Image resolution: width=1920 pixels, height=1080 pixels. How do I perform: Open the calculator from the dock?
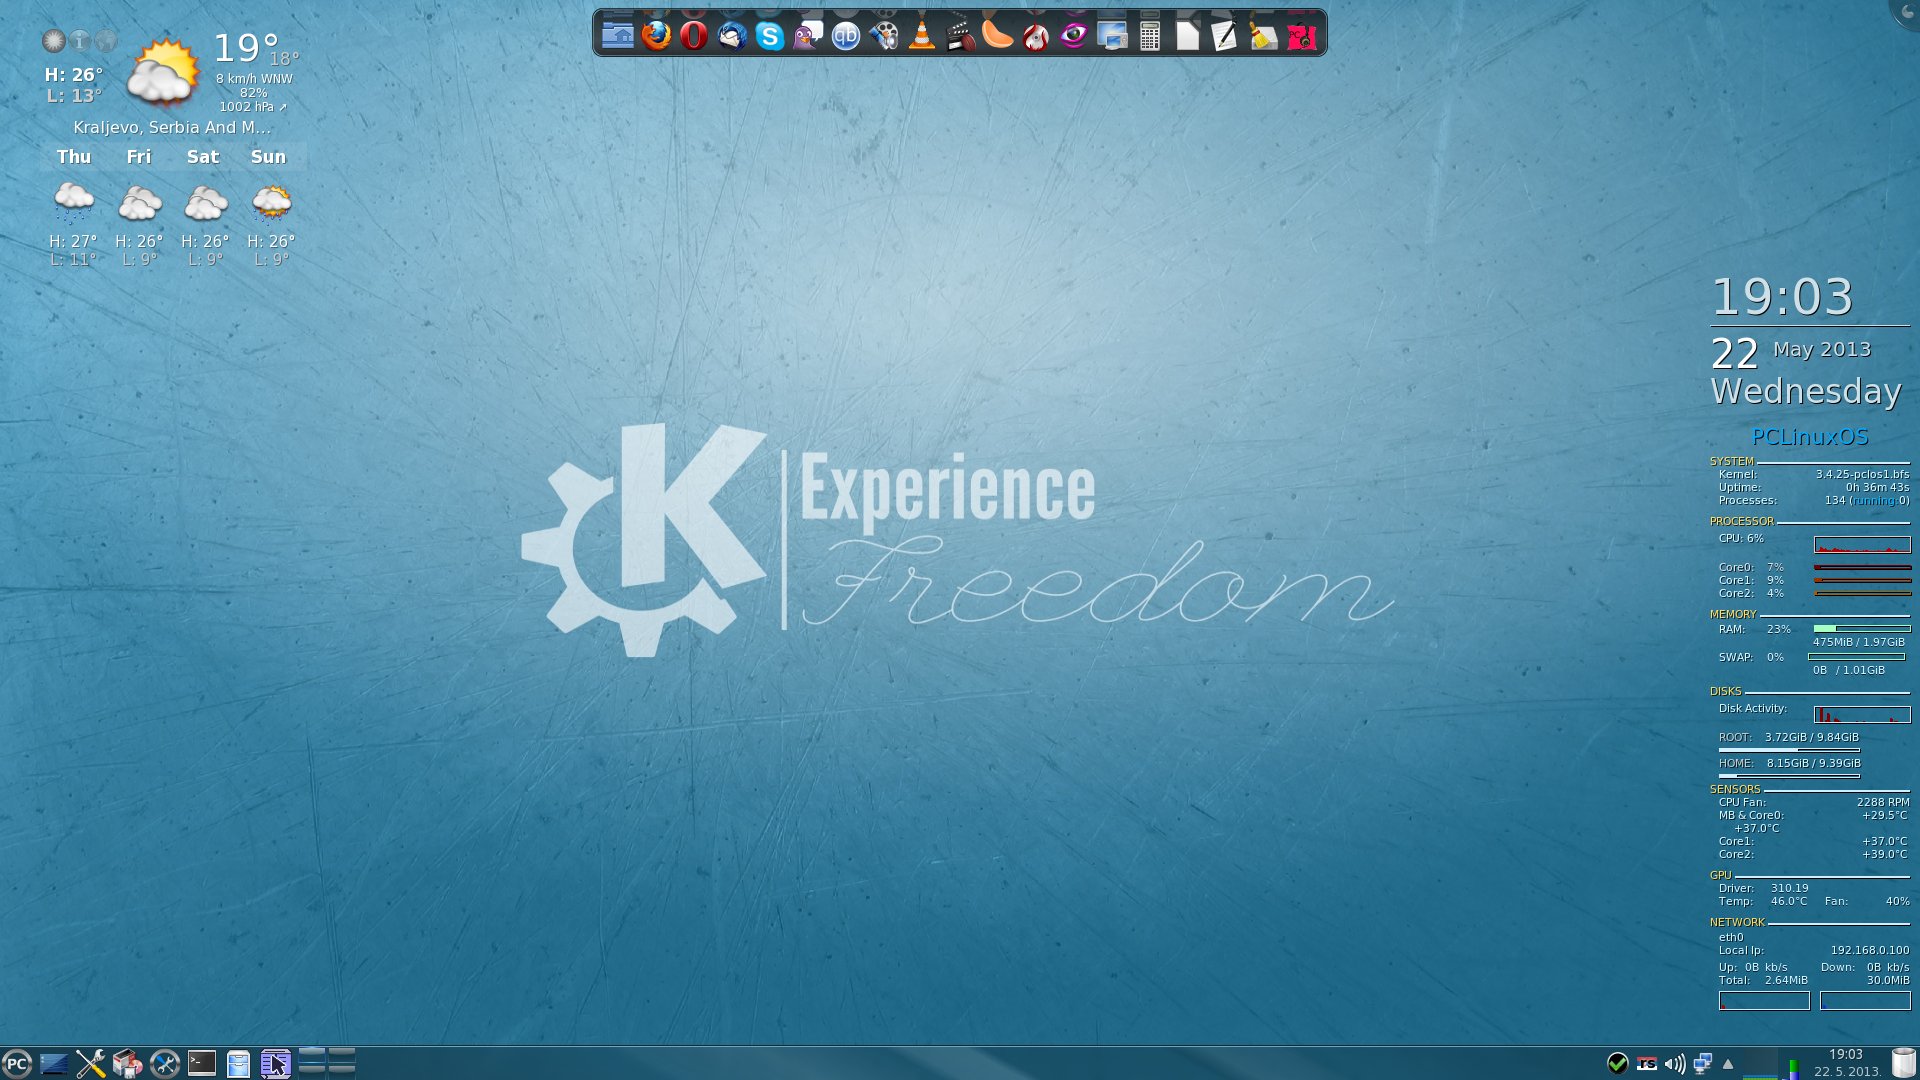click(x=1150, y=36)
